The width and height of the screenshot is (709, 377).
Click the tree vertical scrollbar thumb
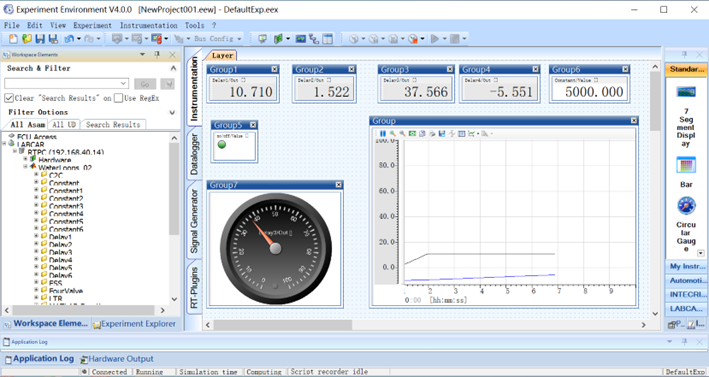click(x=175, y=189)
